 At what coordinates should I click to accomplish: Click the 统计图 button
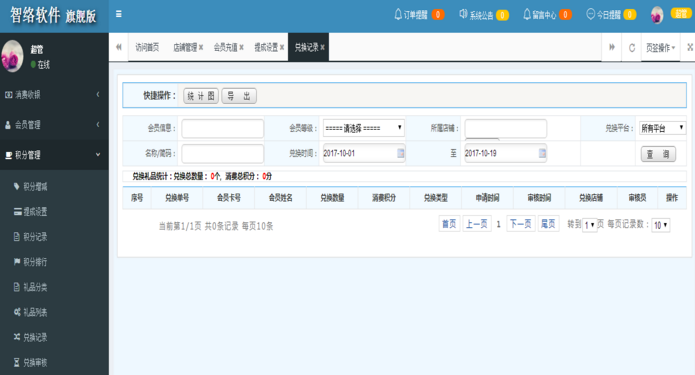201,96
